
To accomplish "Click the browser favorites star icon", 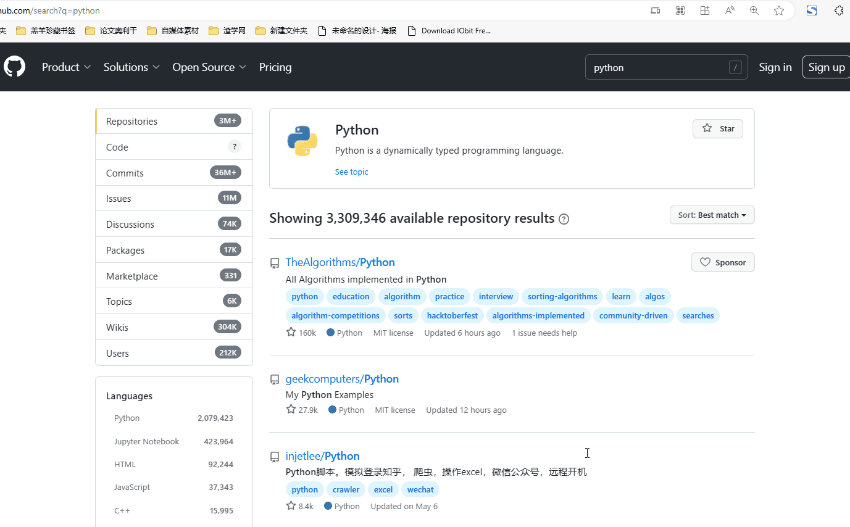I will pyautogui.click(x=779, y=10).
